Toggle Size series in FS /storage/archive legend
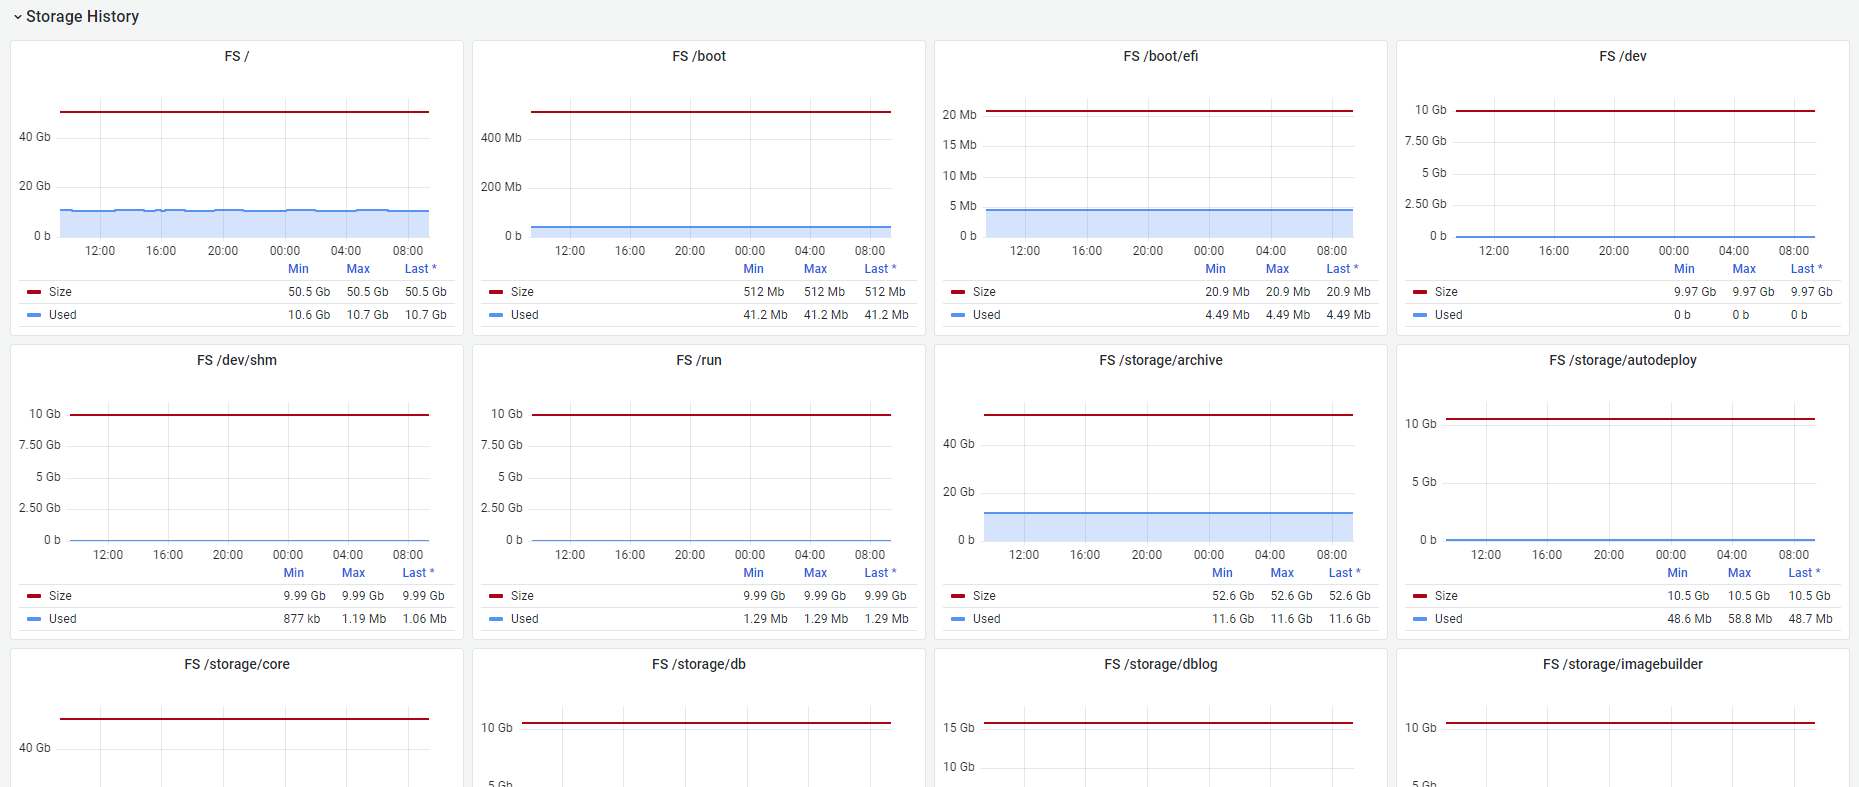1859x787 pixels. click(984, 596)
